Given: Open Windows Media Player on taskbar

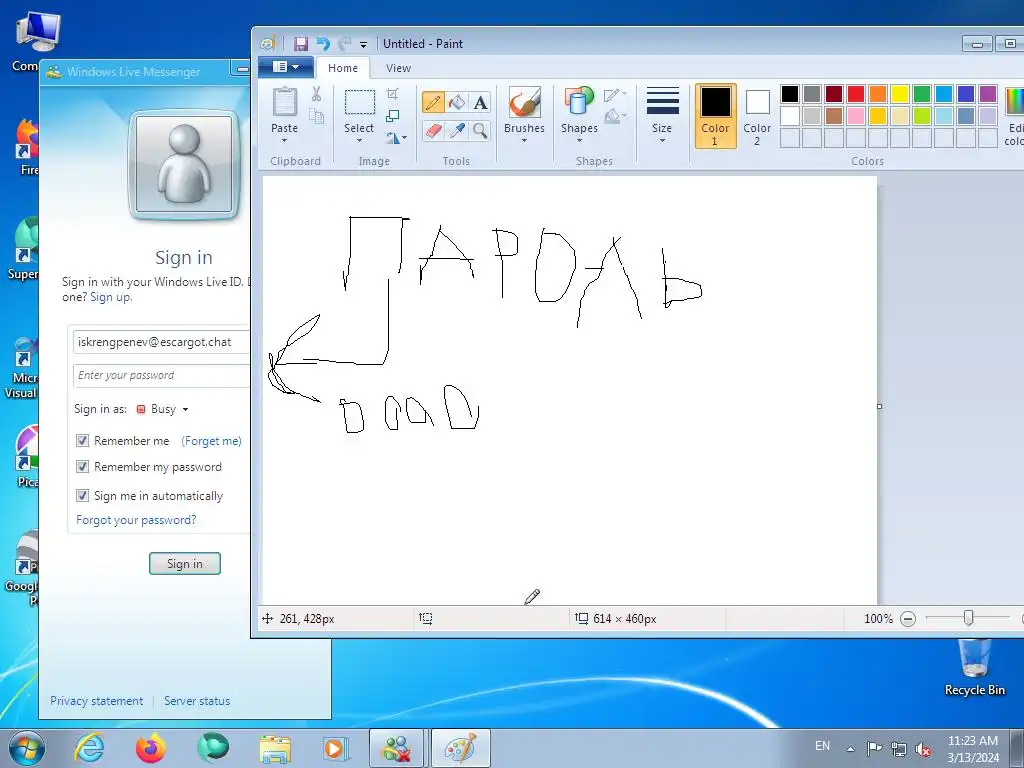Looking at the screenshot, I should 336,748.
